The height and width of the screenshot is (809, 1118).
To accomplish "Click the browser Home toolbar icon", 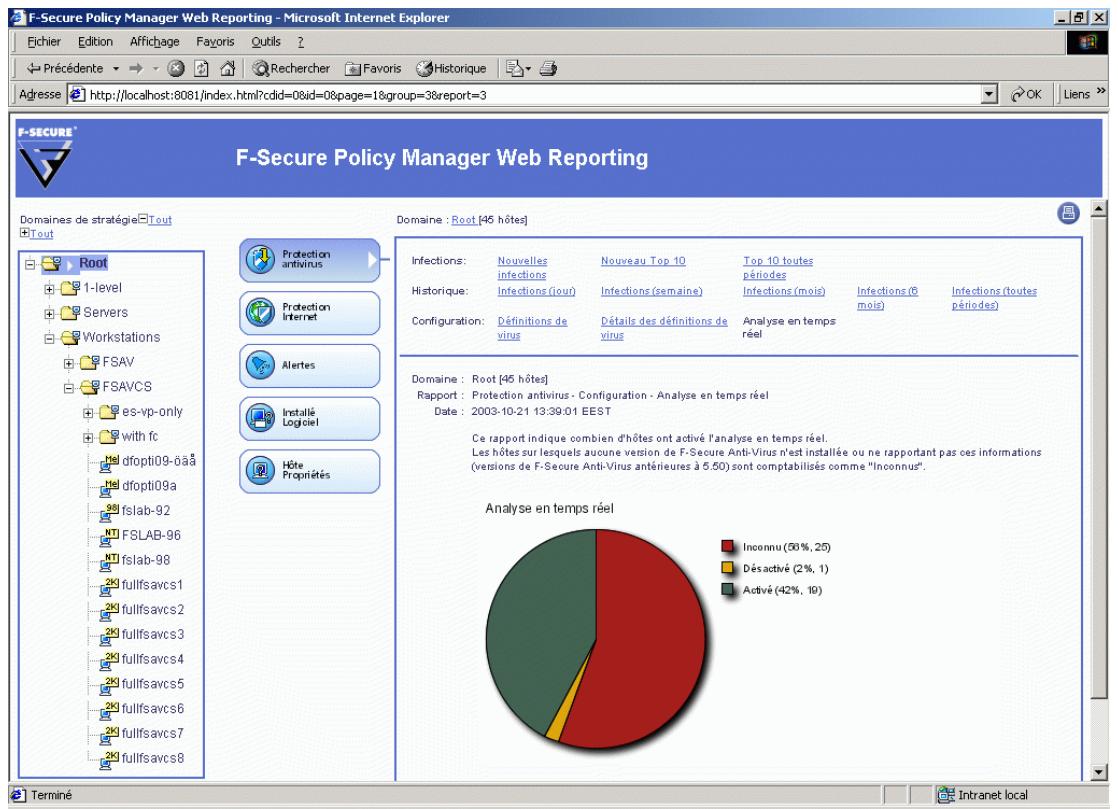I will coord(227,68).
